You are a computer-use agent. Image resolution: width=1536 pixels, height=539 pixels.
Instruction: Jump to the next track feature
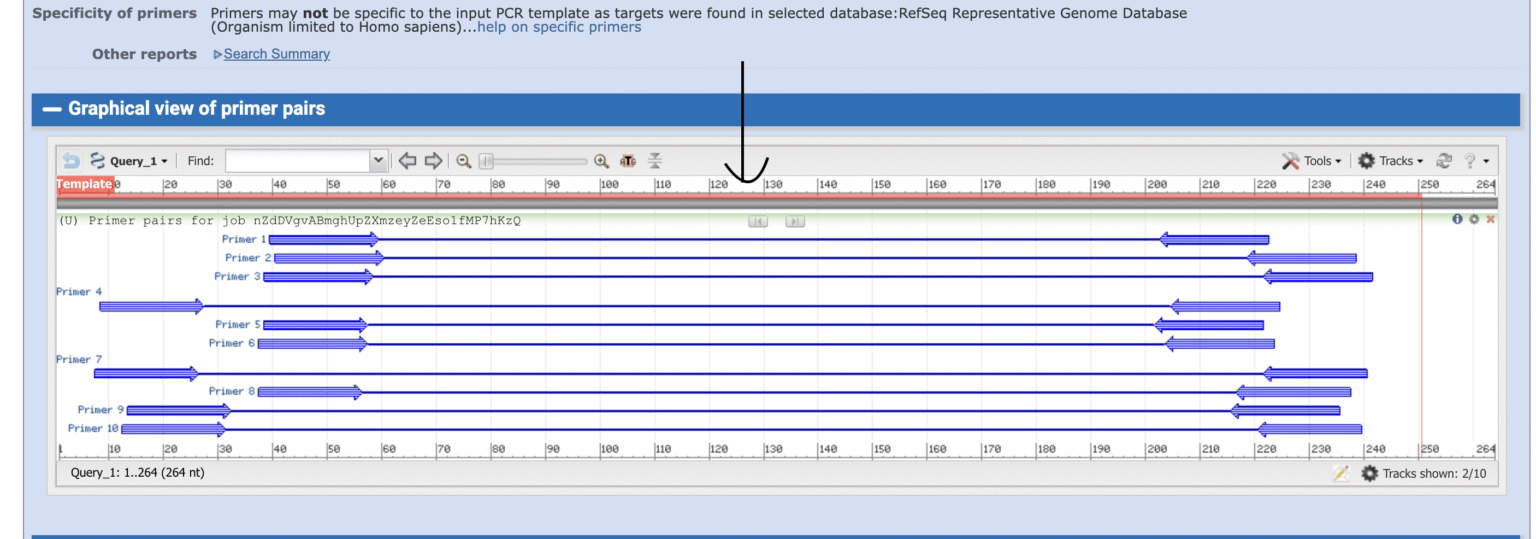(795, 221)
